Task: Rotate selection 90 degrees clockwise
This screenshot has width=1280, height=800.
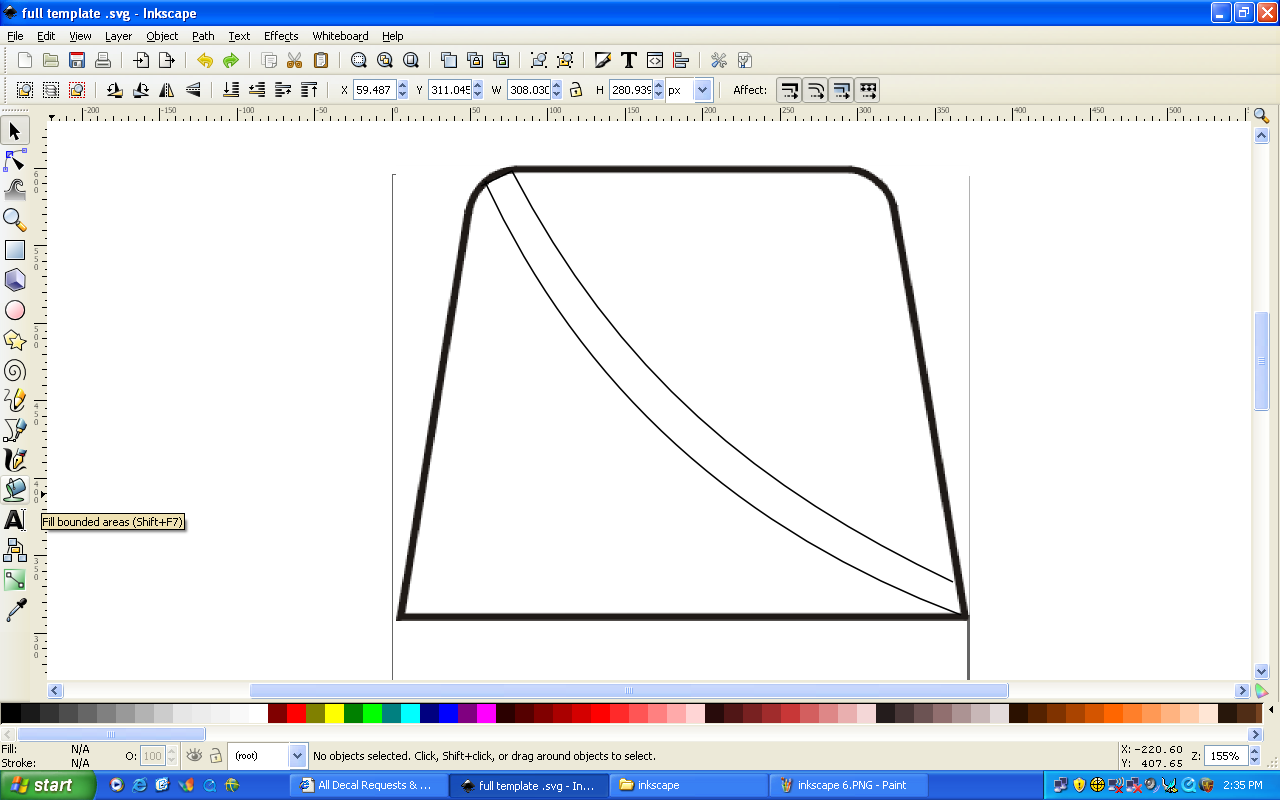Action: [x=141, y=89]
